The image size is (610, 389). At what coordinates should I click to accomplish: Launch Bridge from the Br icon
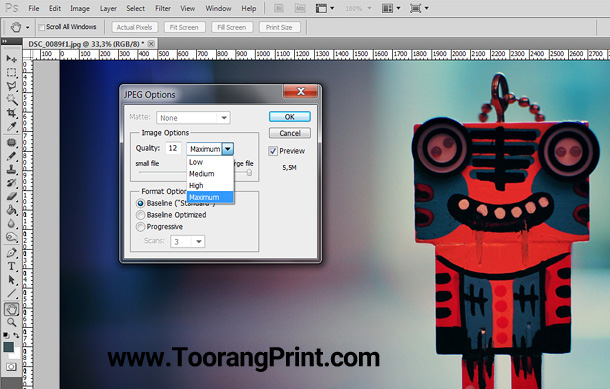(279, 8)
